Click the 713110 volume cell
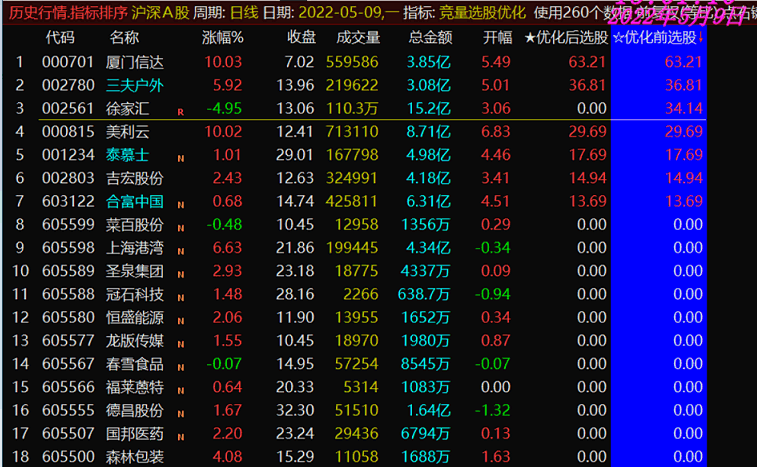The height and width of the screenshot is (467, 757). click(352, 131)
